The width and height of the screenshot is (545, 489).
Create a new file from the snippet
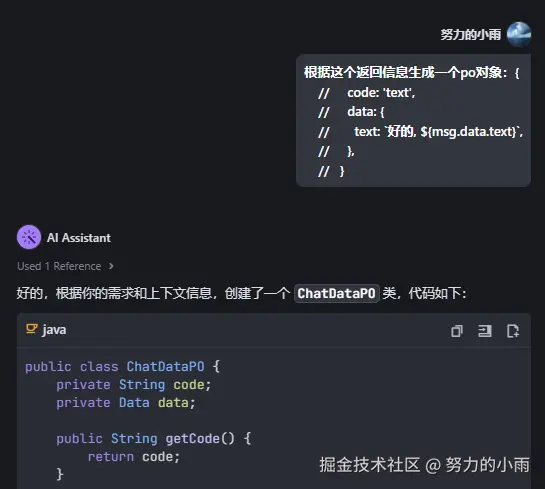click(x=513, y=331)
